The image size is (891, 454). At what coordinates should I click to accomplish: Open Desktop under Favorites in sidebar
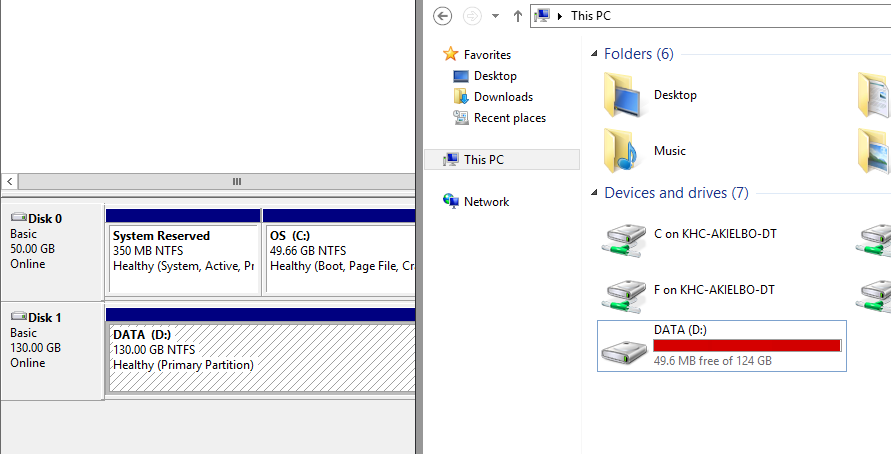pyautogui.click(x=495, y=76)
